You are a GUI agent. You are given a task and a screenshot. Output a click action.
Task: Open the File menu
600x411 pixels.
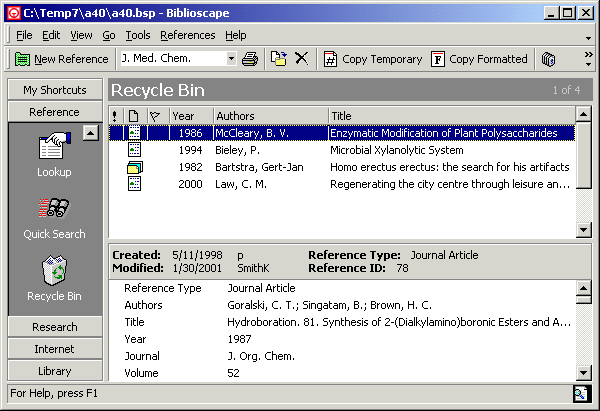tap(24, 35)
